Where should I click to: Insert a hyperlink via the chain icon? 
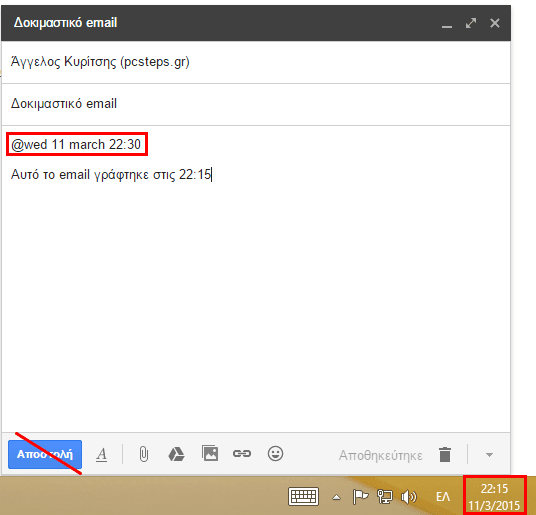coord(242,453)
